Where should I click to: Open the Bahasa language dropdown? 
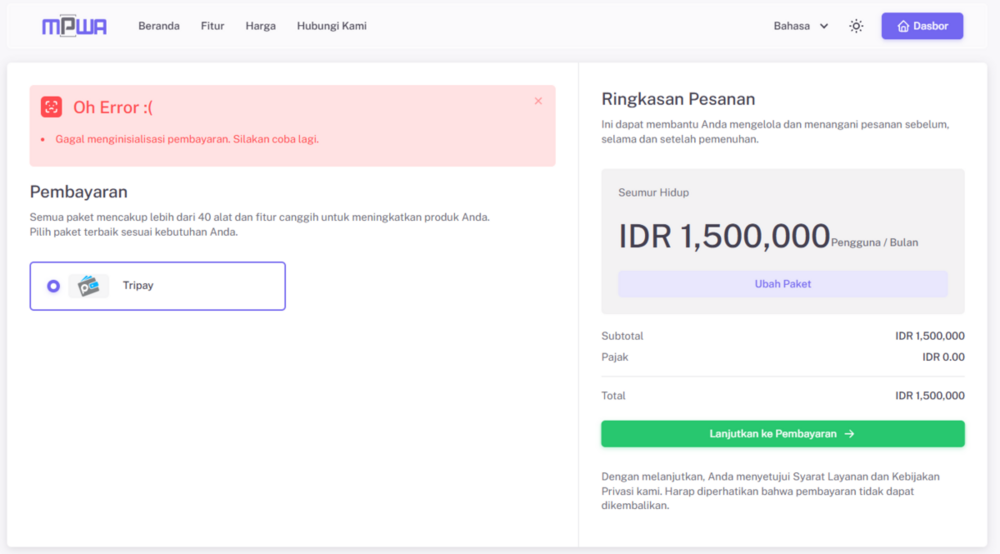(801, 26)
